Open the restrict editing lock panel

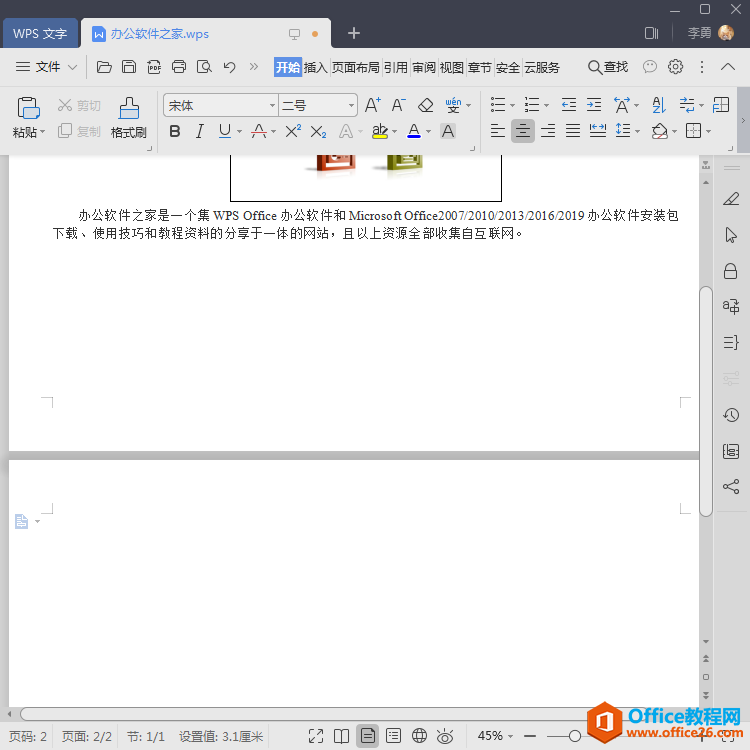[730, 271]
